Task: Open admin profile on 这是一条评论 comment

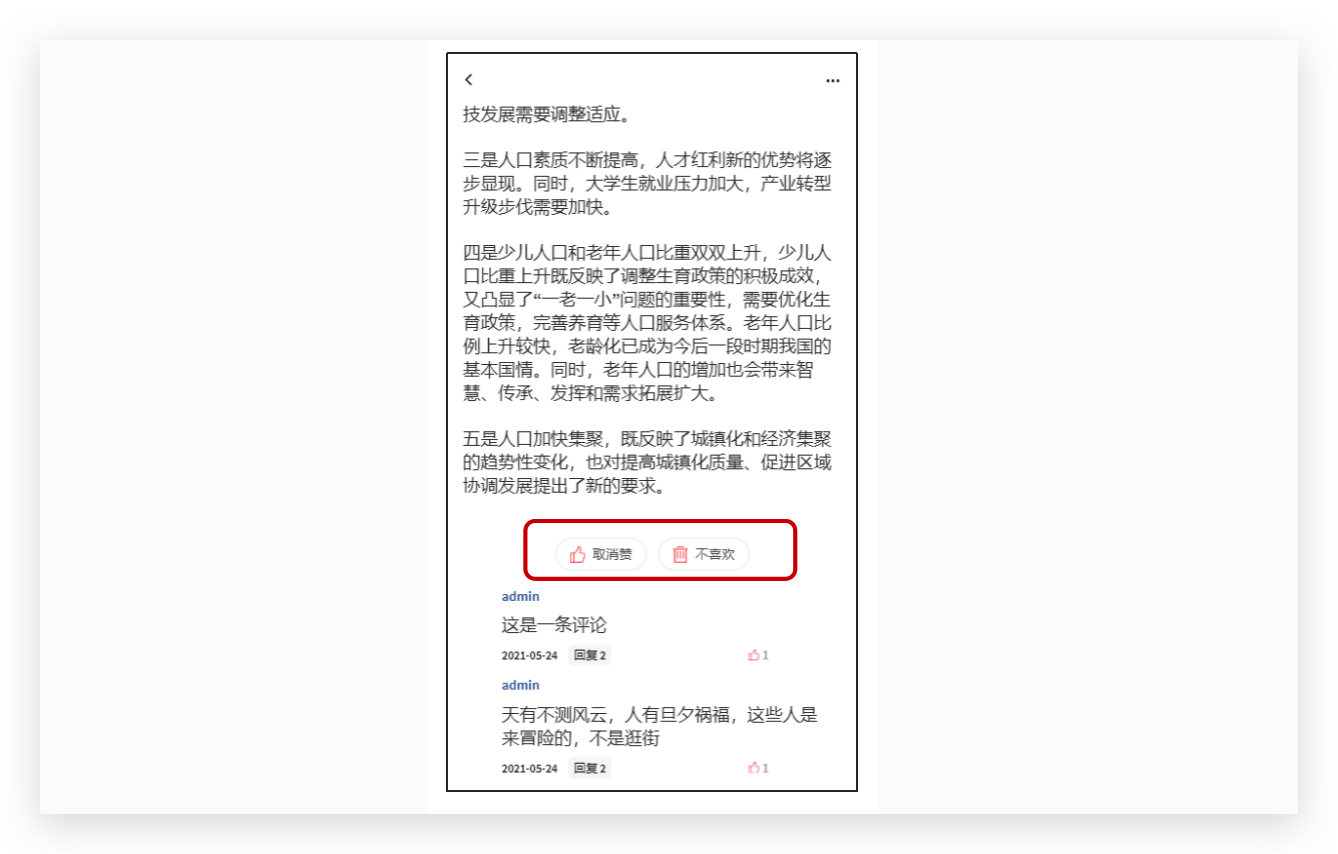Action: [x=520, y=597]
